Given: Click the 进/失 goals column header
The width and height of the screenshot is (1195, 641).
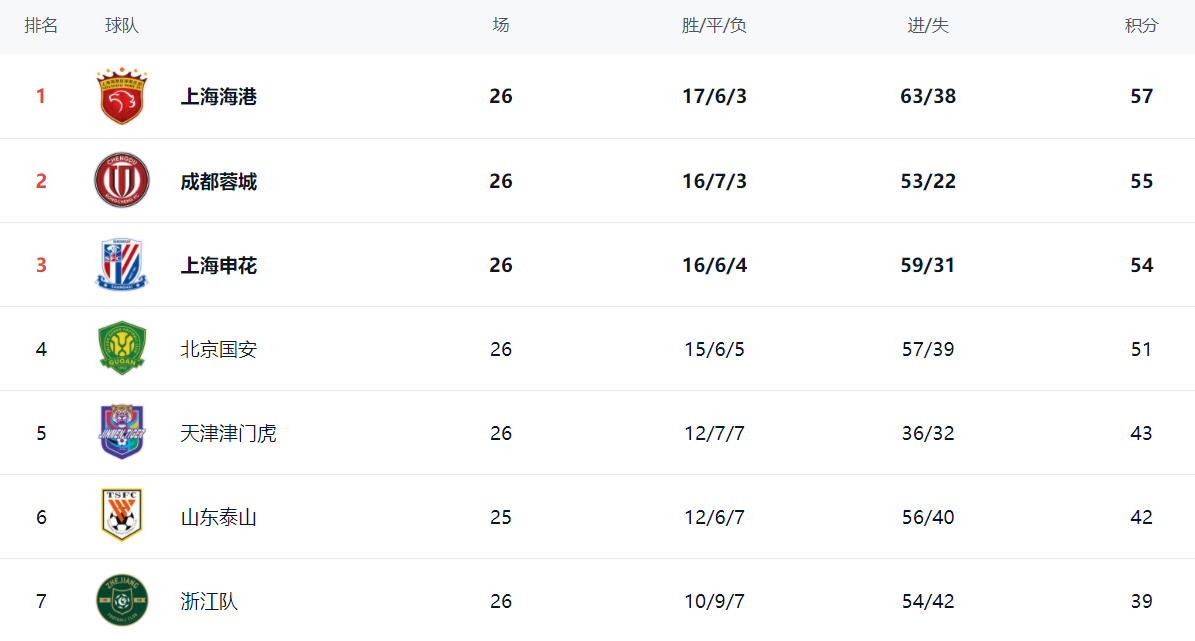Looking at the screenshot, I should 927,26.
